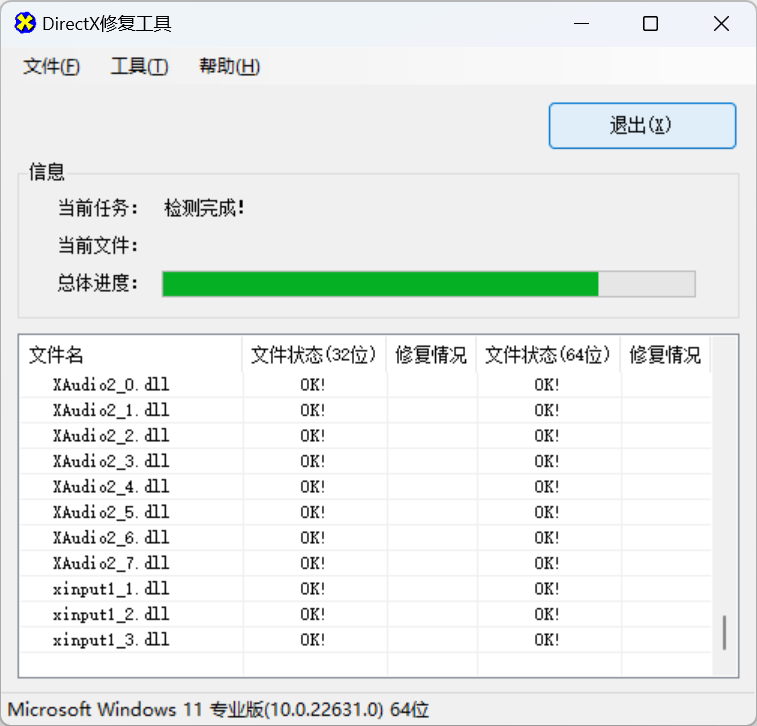Click the list's vertical scrollbar thumb
Viewport: 757px width, 726px height.
pyautogui.click(x=724, y=632)
